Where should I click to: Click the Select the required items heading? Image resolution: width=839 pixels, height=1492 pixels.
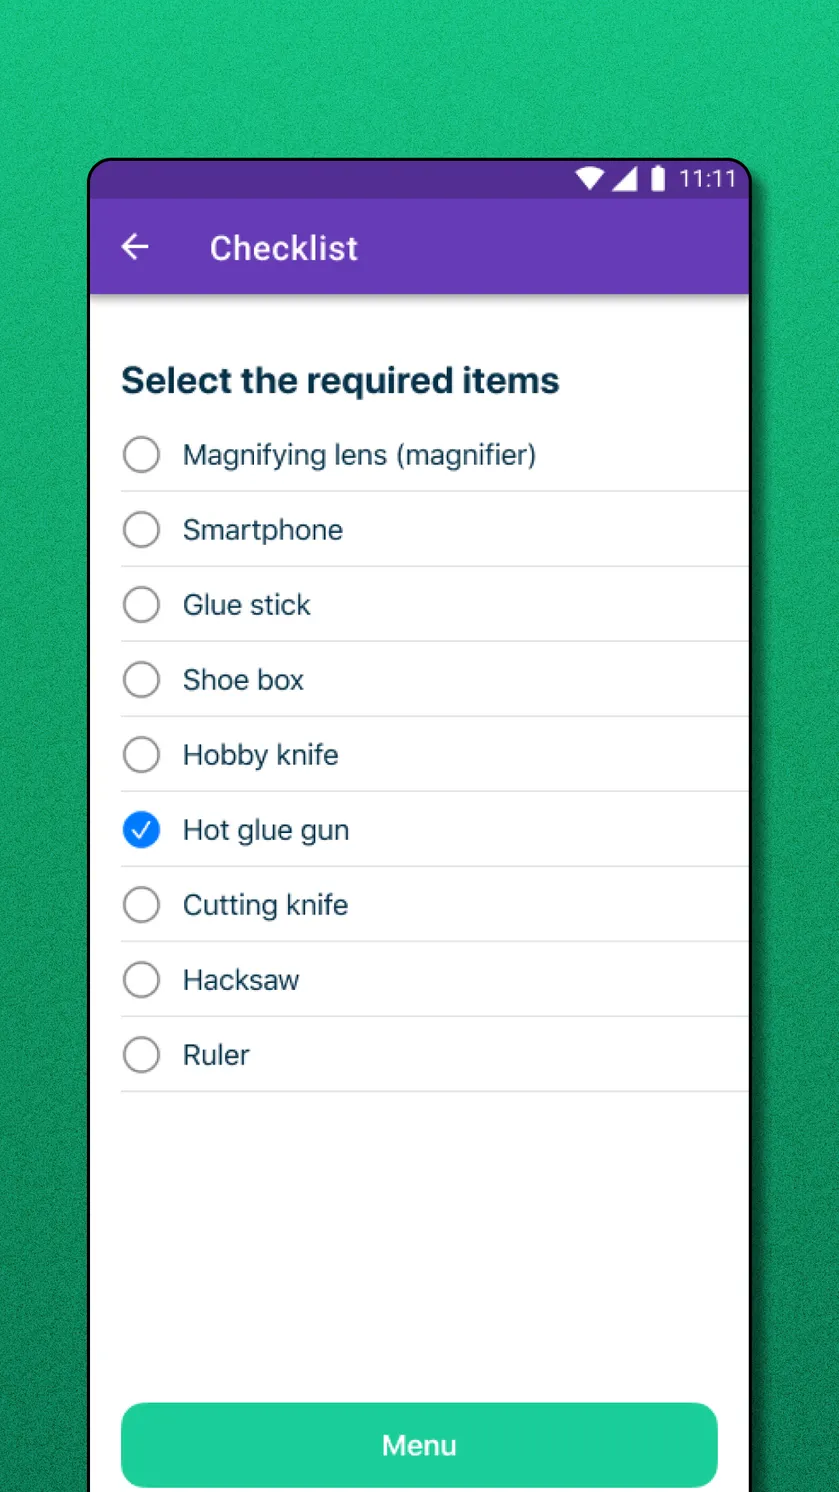340,381
